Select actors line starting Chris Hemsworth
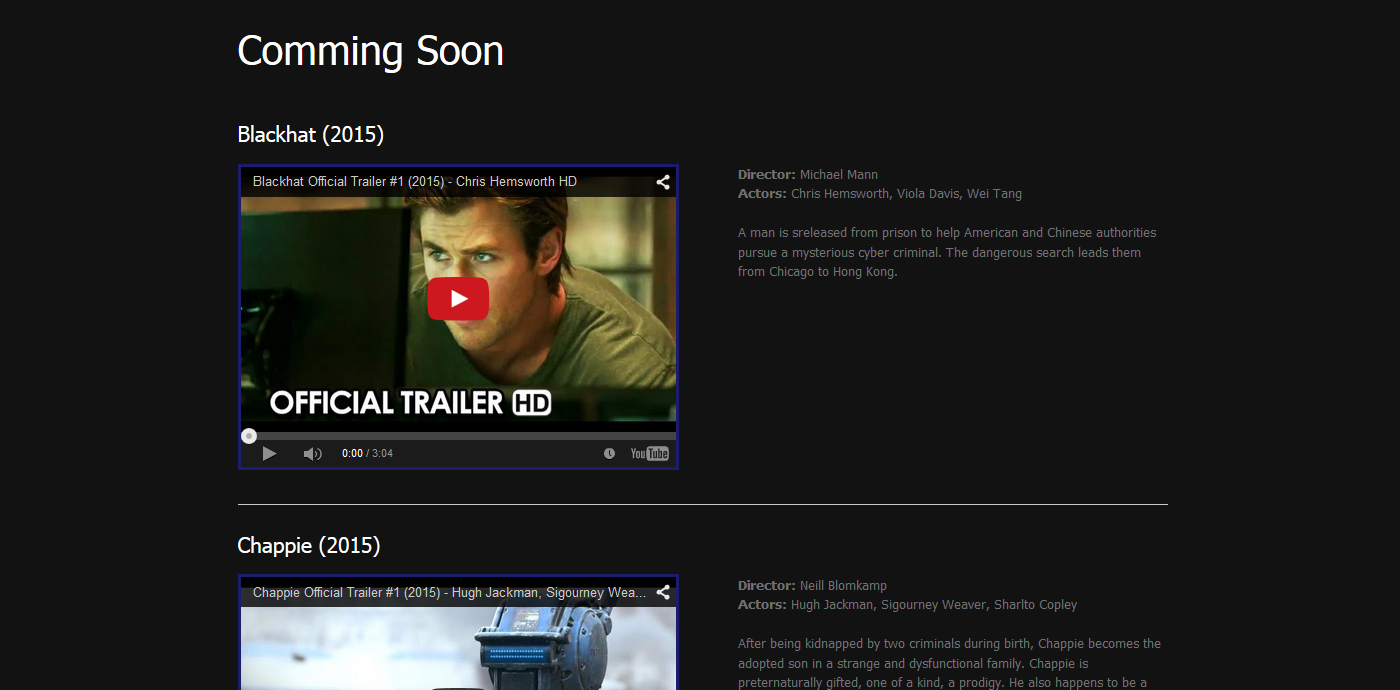Viewport: 1400px width, 690px height. (x=906, y=194)
